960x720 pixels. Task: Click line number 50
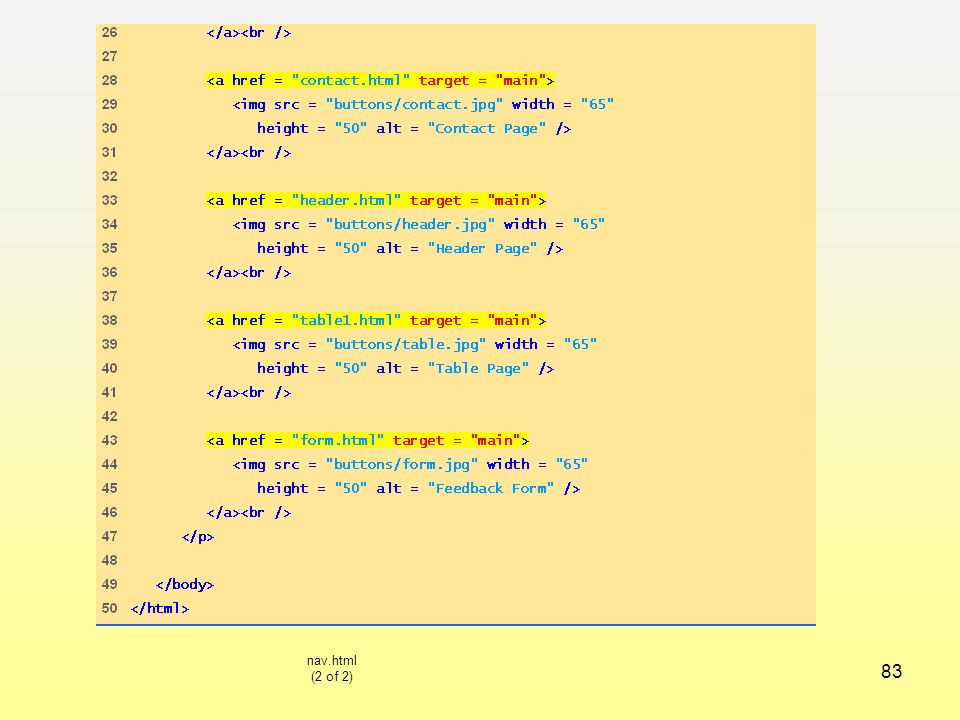(110, 608)
